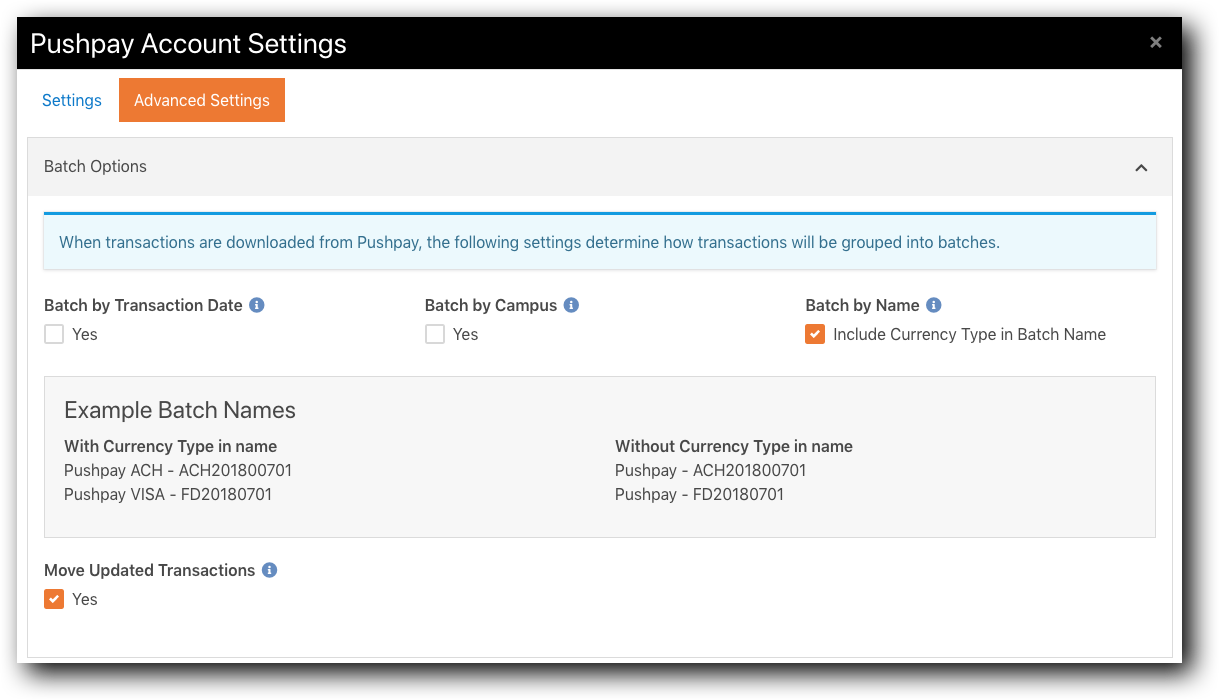This screenshot has width=1219, height=700.
Task: Click the Batch by Name heading label
Action: (x=862, y=304)
